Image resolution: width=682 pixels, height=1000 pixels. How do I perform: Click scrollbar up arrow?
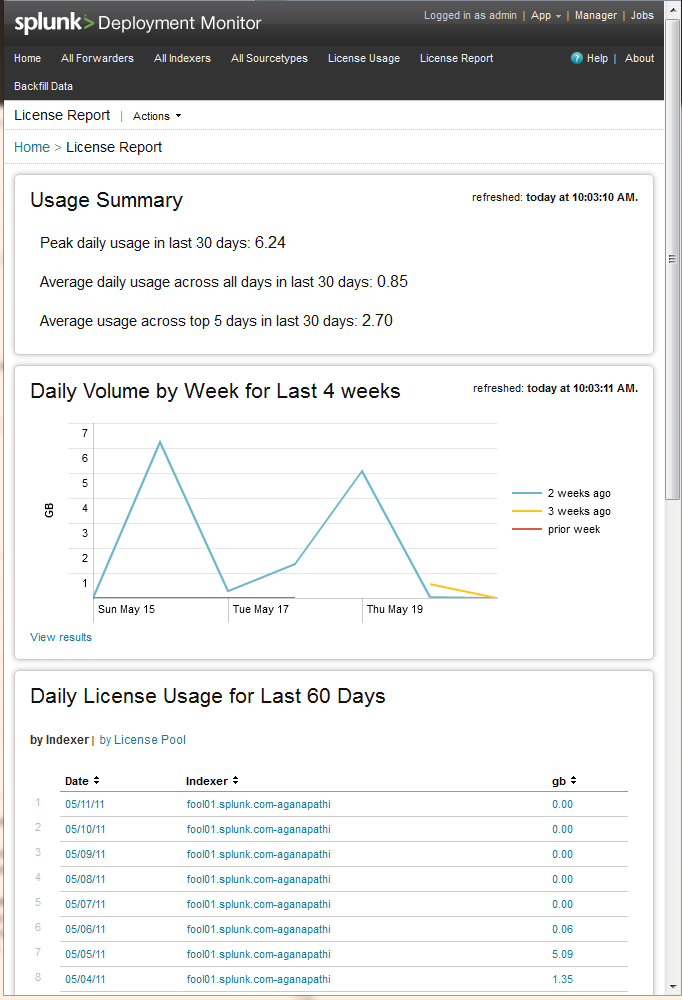coord(672,10)
